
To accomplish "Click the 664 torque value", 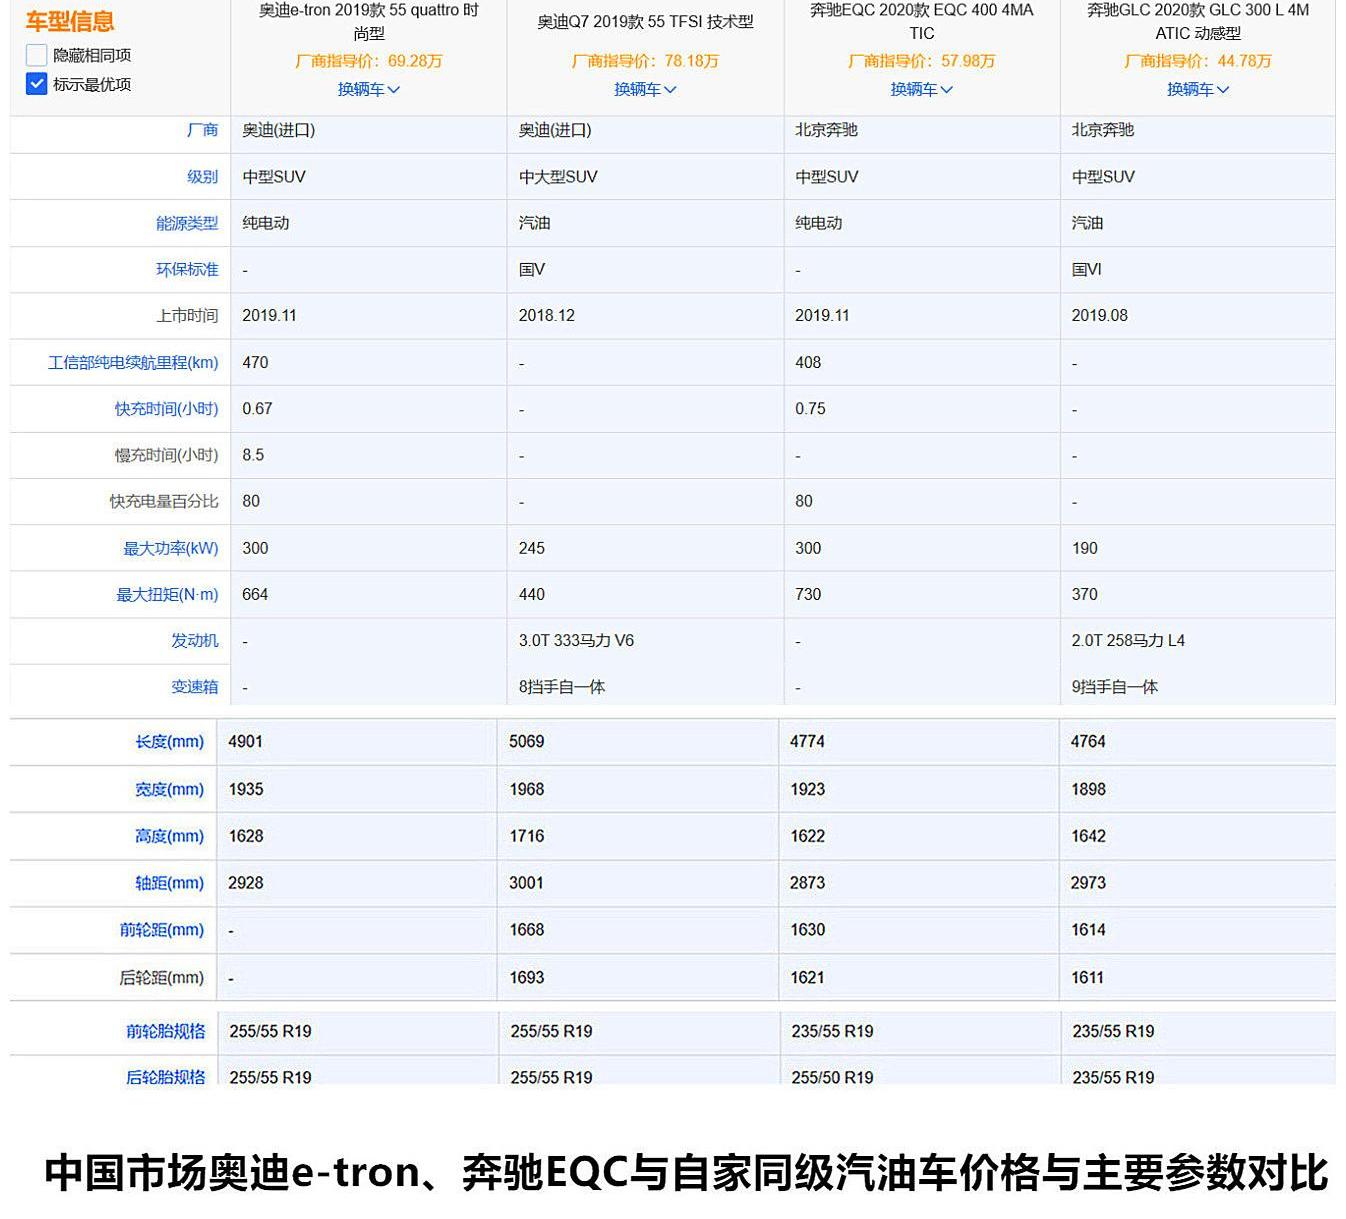I will tap(255, 594).
